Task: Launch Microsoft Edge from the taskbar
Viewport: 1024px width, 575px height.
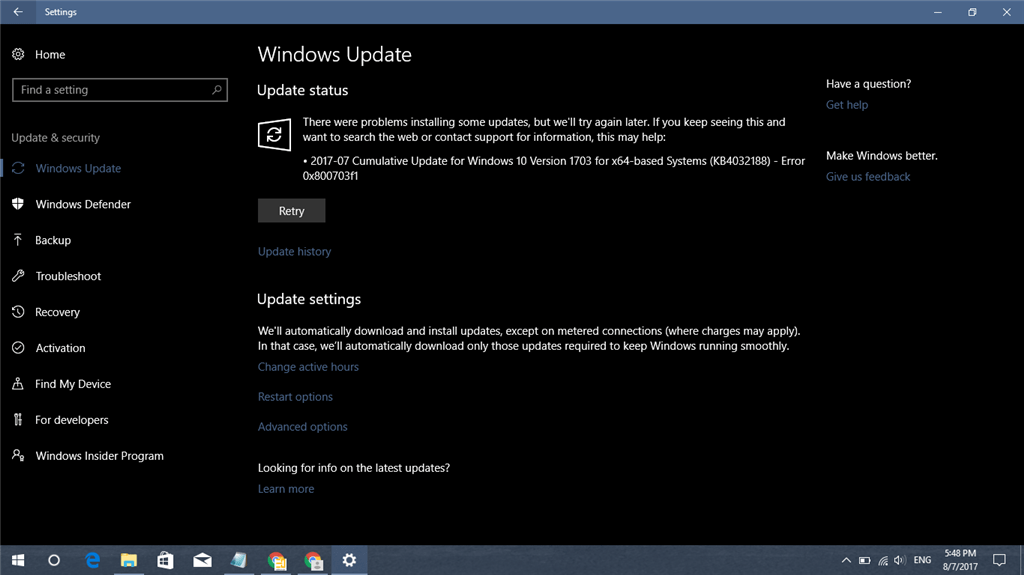Action: [92, 560]
